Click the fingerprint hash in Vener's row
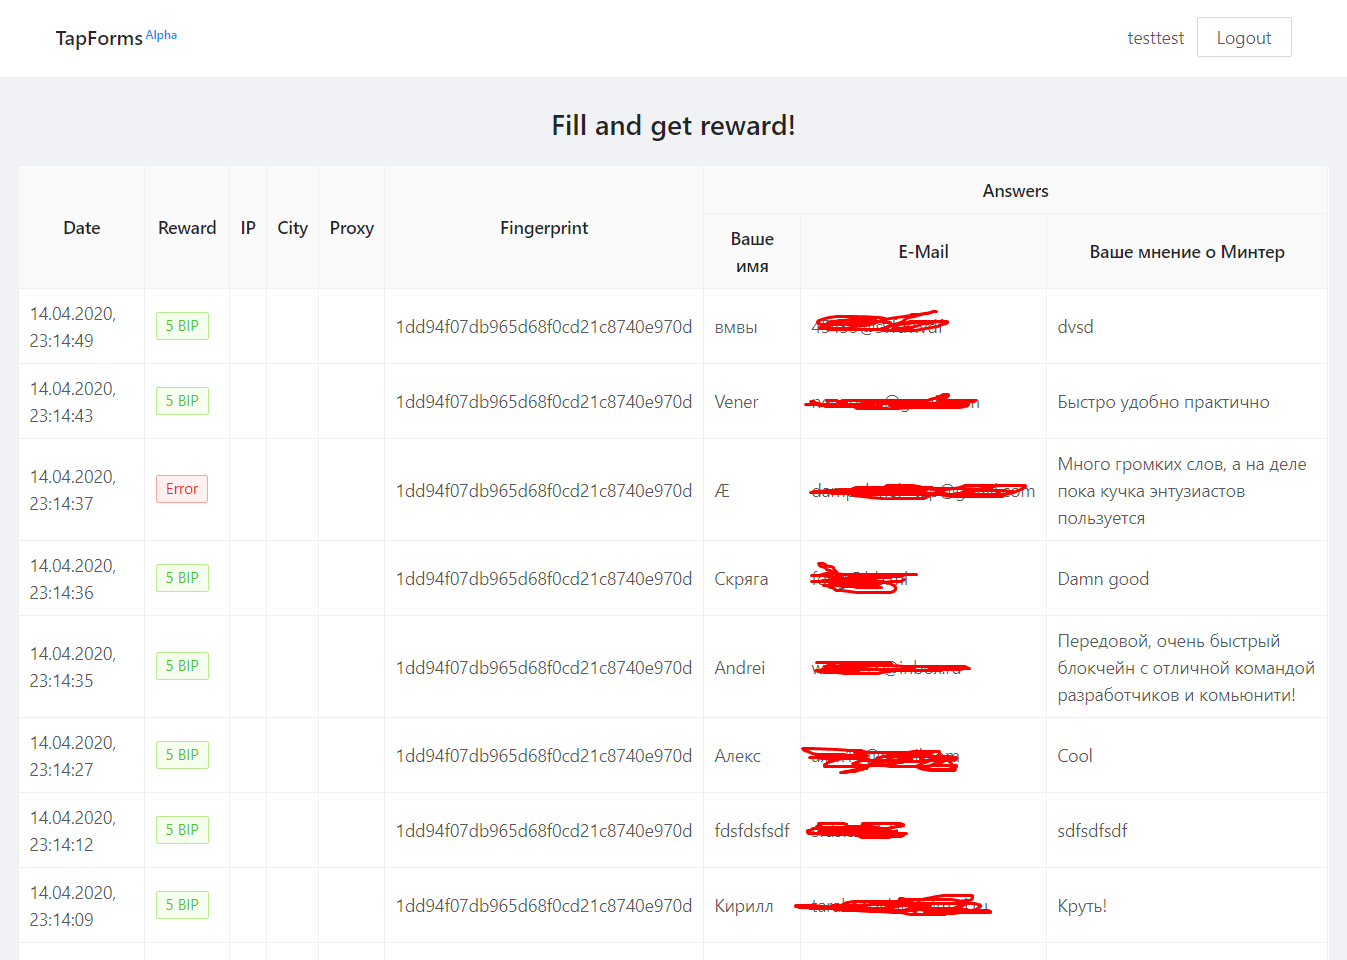The width and height of the screenshot is (1347, 960). (544, 402)
